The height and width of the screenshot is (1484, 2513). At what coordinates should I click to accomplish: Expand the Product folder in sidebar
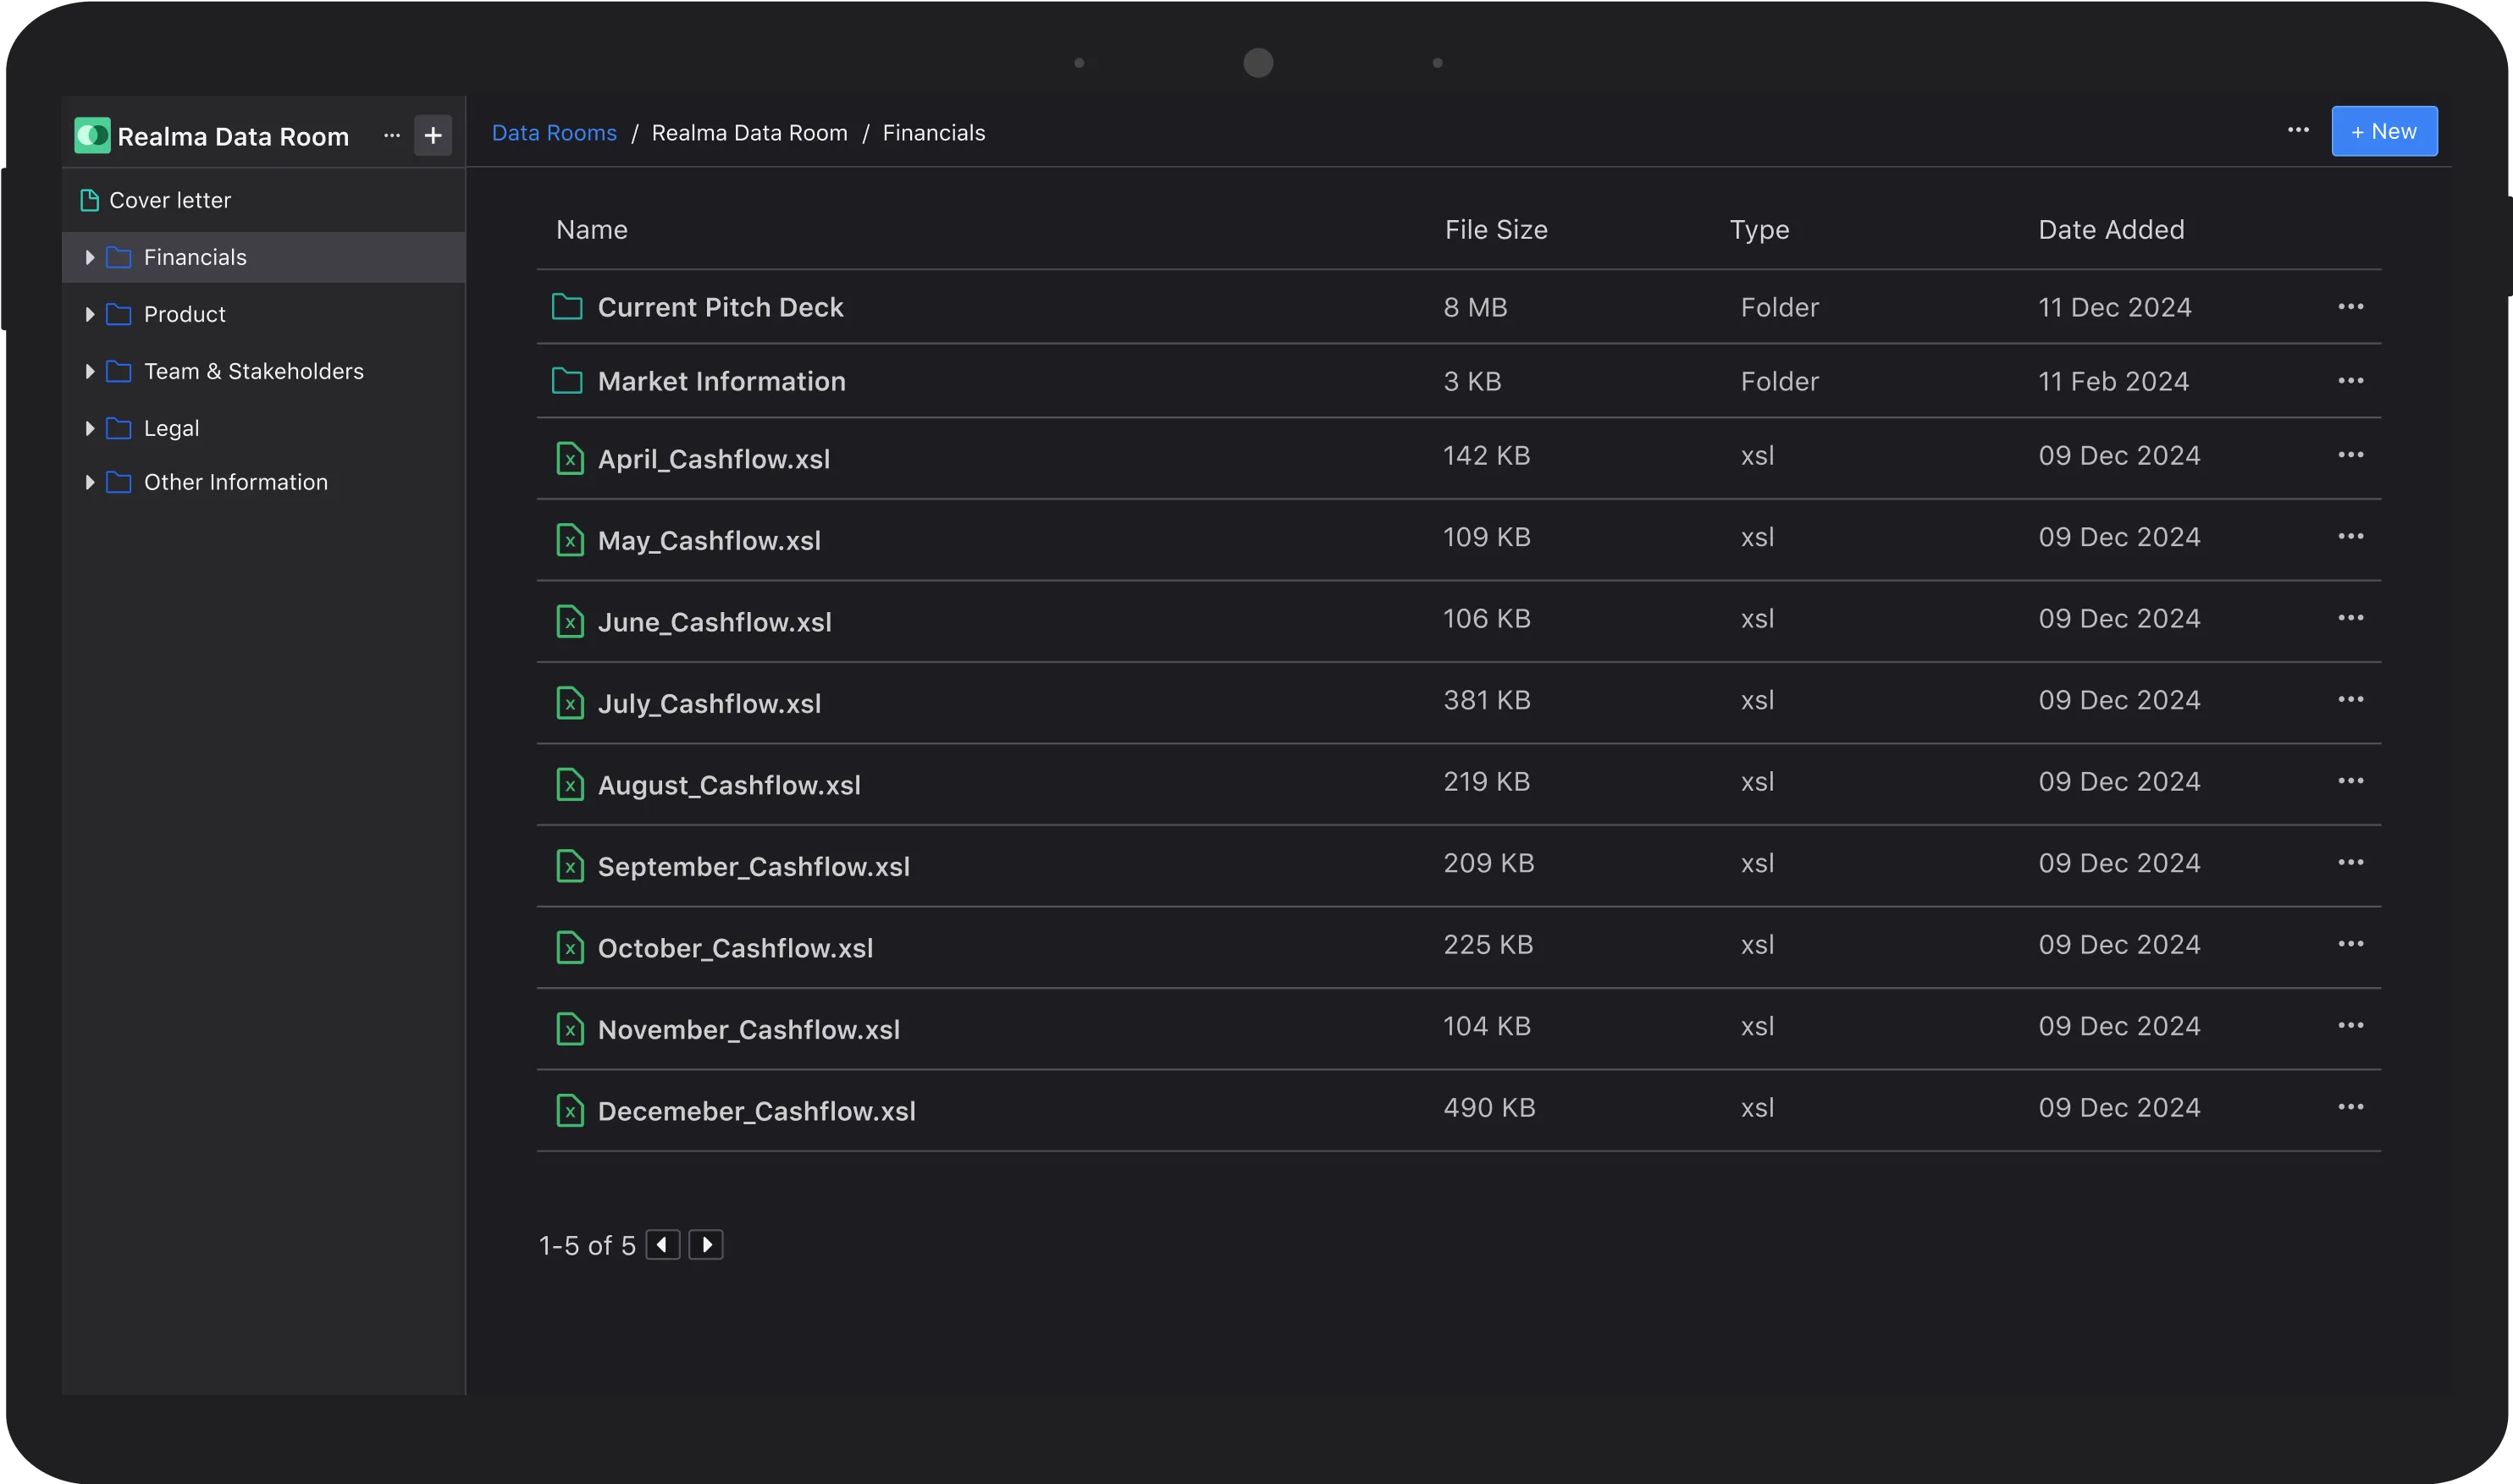(90, 315)
